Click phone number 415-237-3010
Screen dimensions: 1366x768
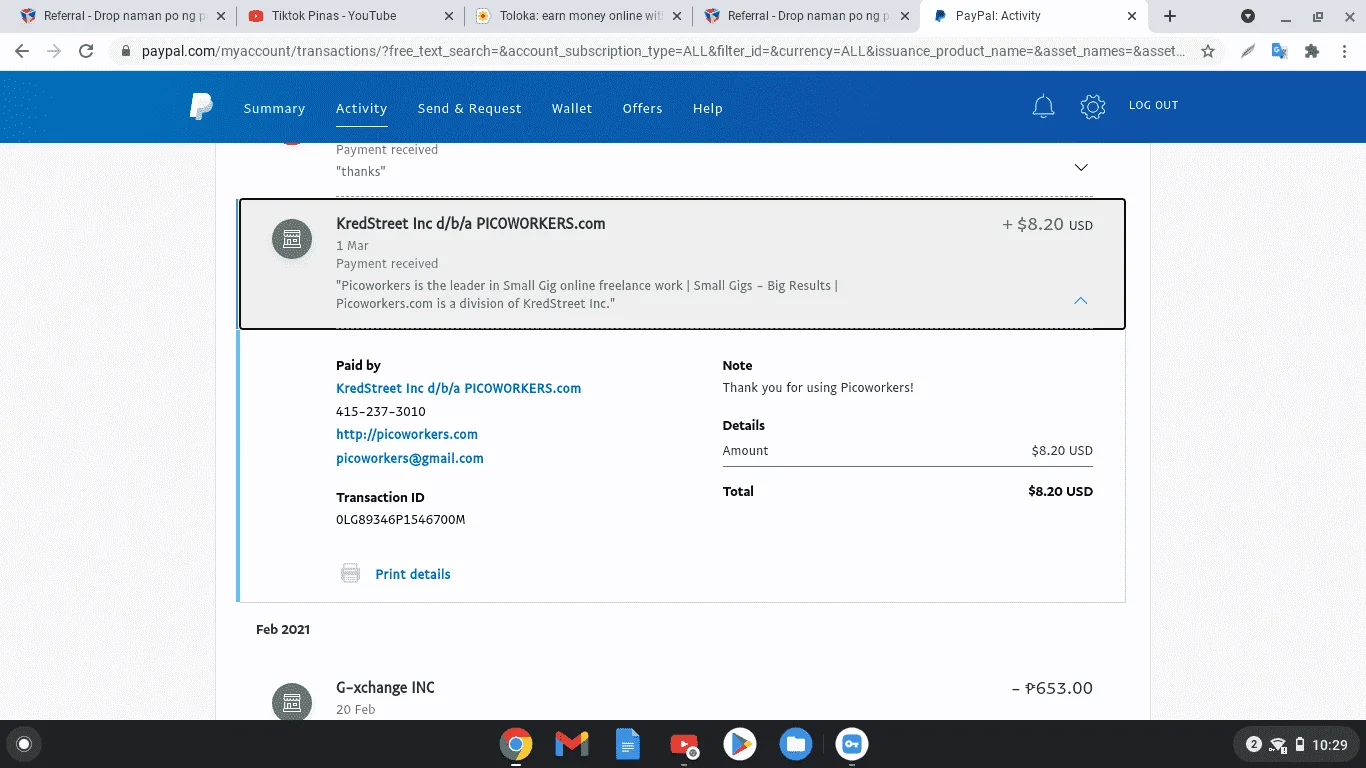point(381,412)
